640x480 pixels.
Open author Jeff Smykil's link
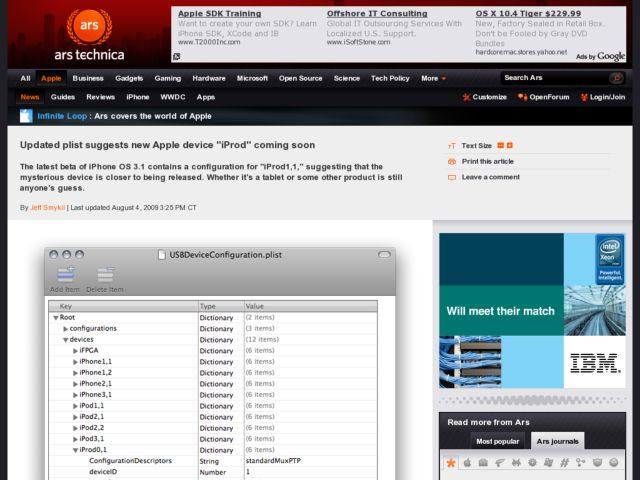tap(48, 207)
